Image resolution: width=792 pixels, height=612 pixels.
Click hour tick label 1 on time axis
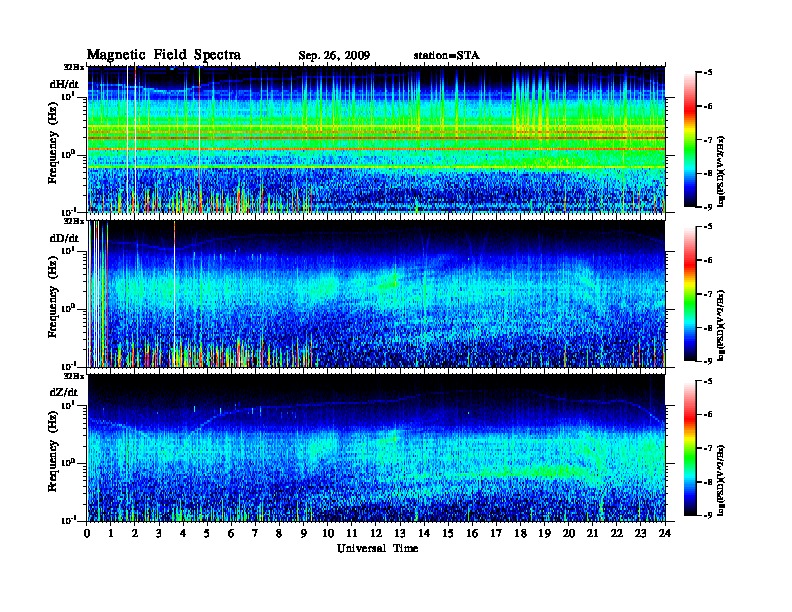111,534
